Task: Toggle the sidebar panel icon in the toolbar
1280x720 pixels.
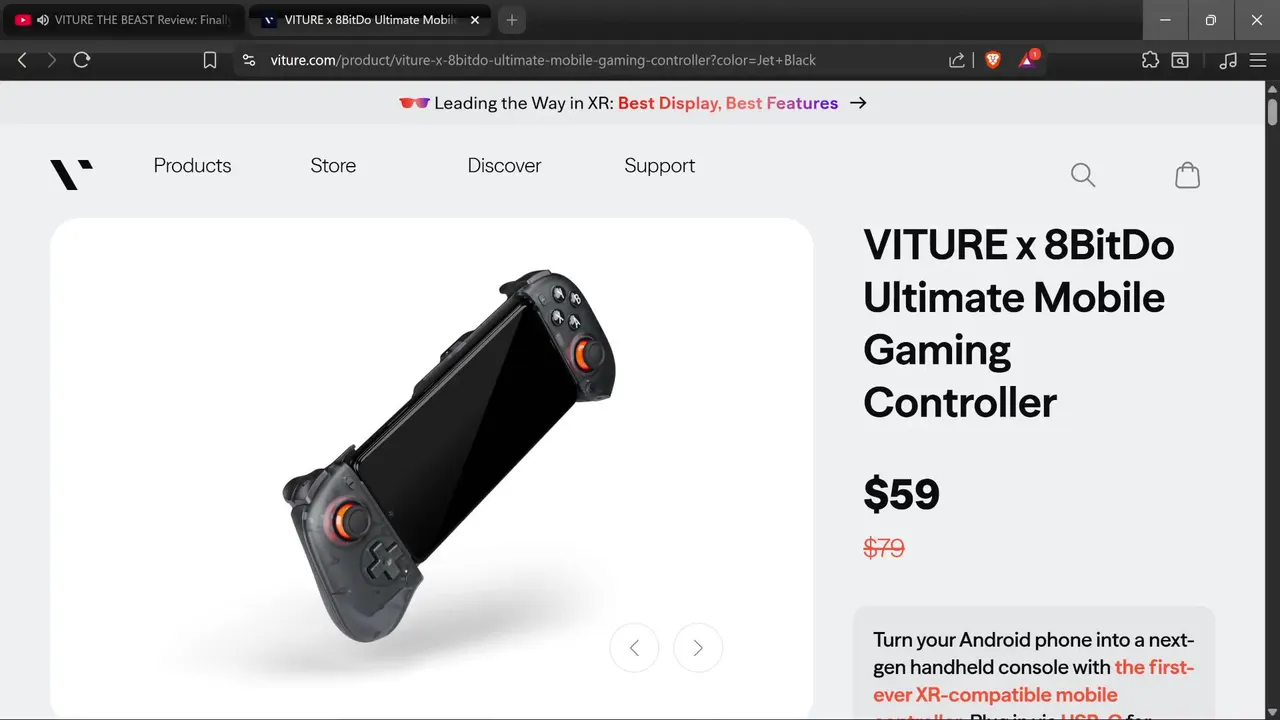Action: [x=1180, y=60]
